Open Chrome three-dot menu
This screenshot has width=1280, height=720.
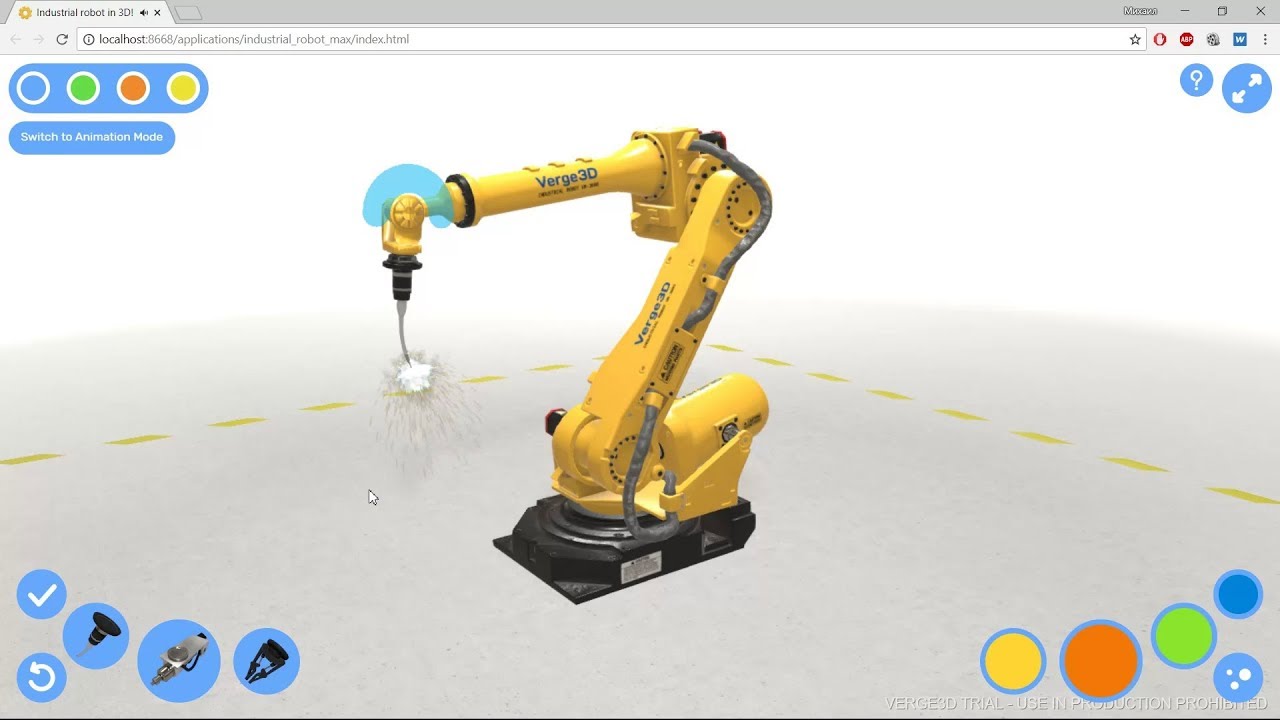[x=1265, y=39]
